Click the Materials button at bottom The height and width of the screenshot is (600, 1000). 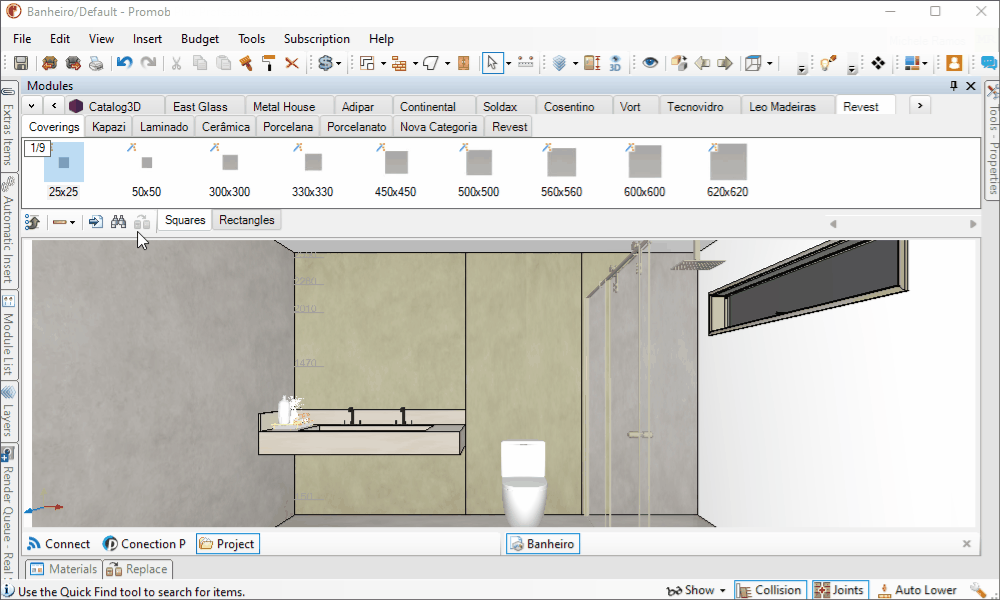pyautogui.click(x=64, y=569)
